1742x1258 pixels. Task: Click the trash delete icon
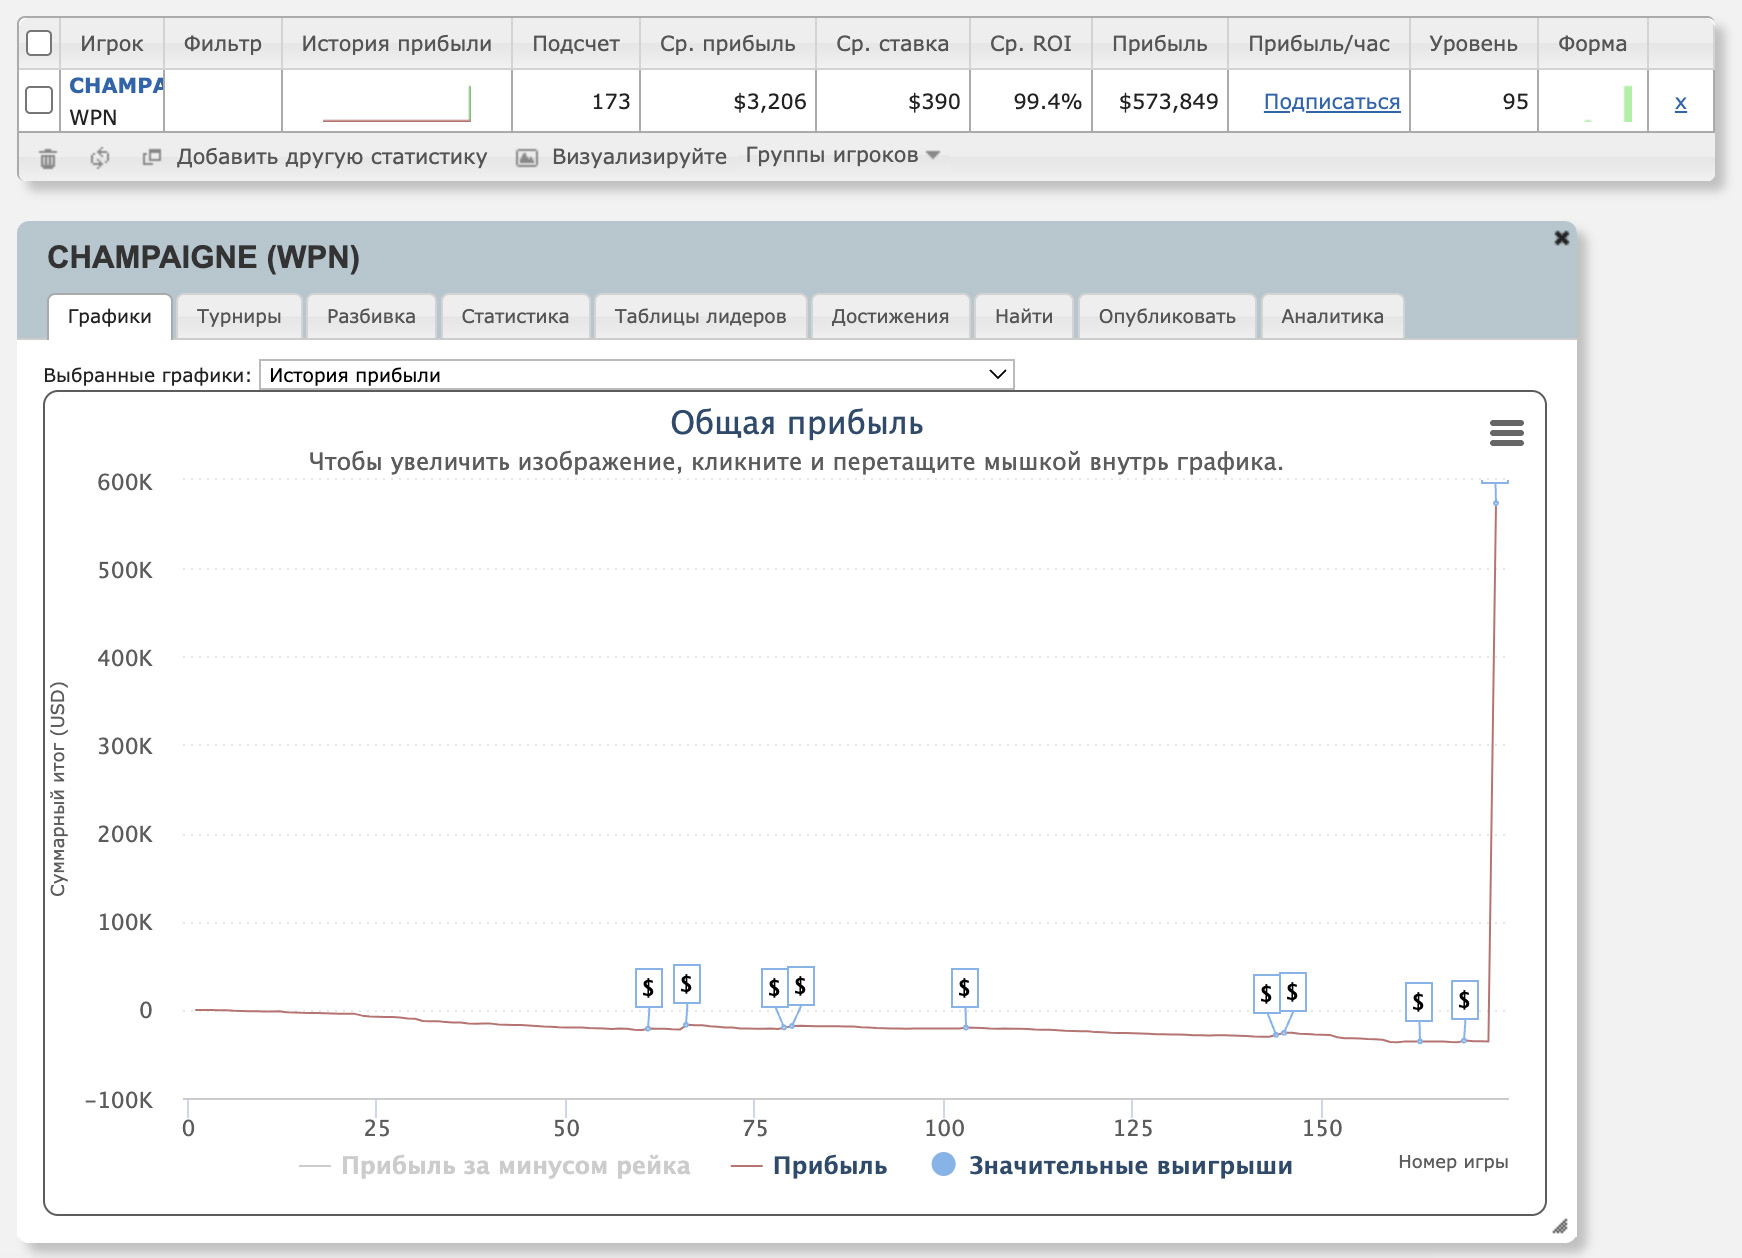(48, 158)
